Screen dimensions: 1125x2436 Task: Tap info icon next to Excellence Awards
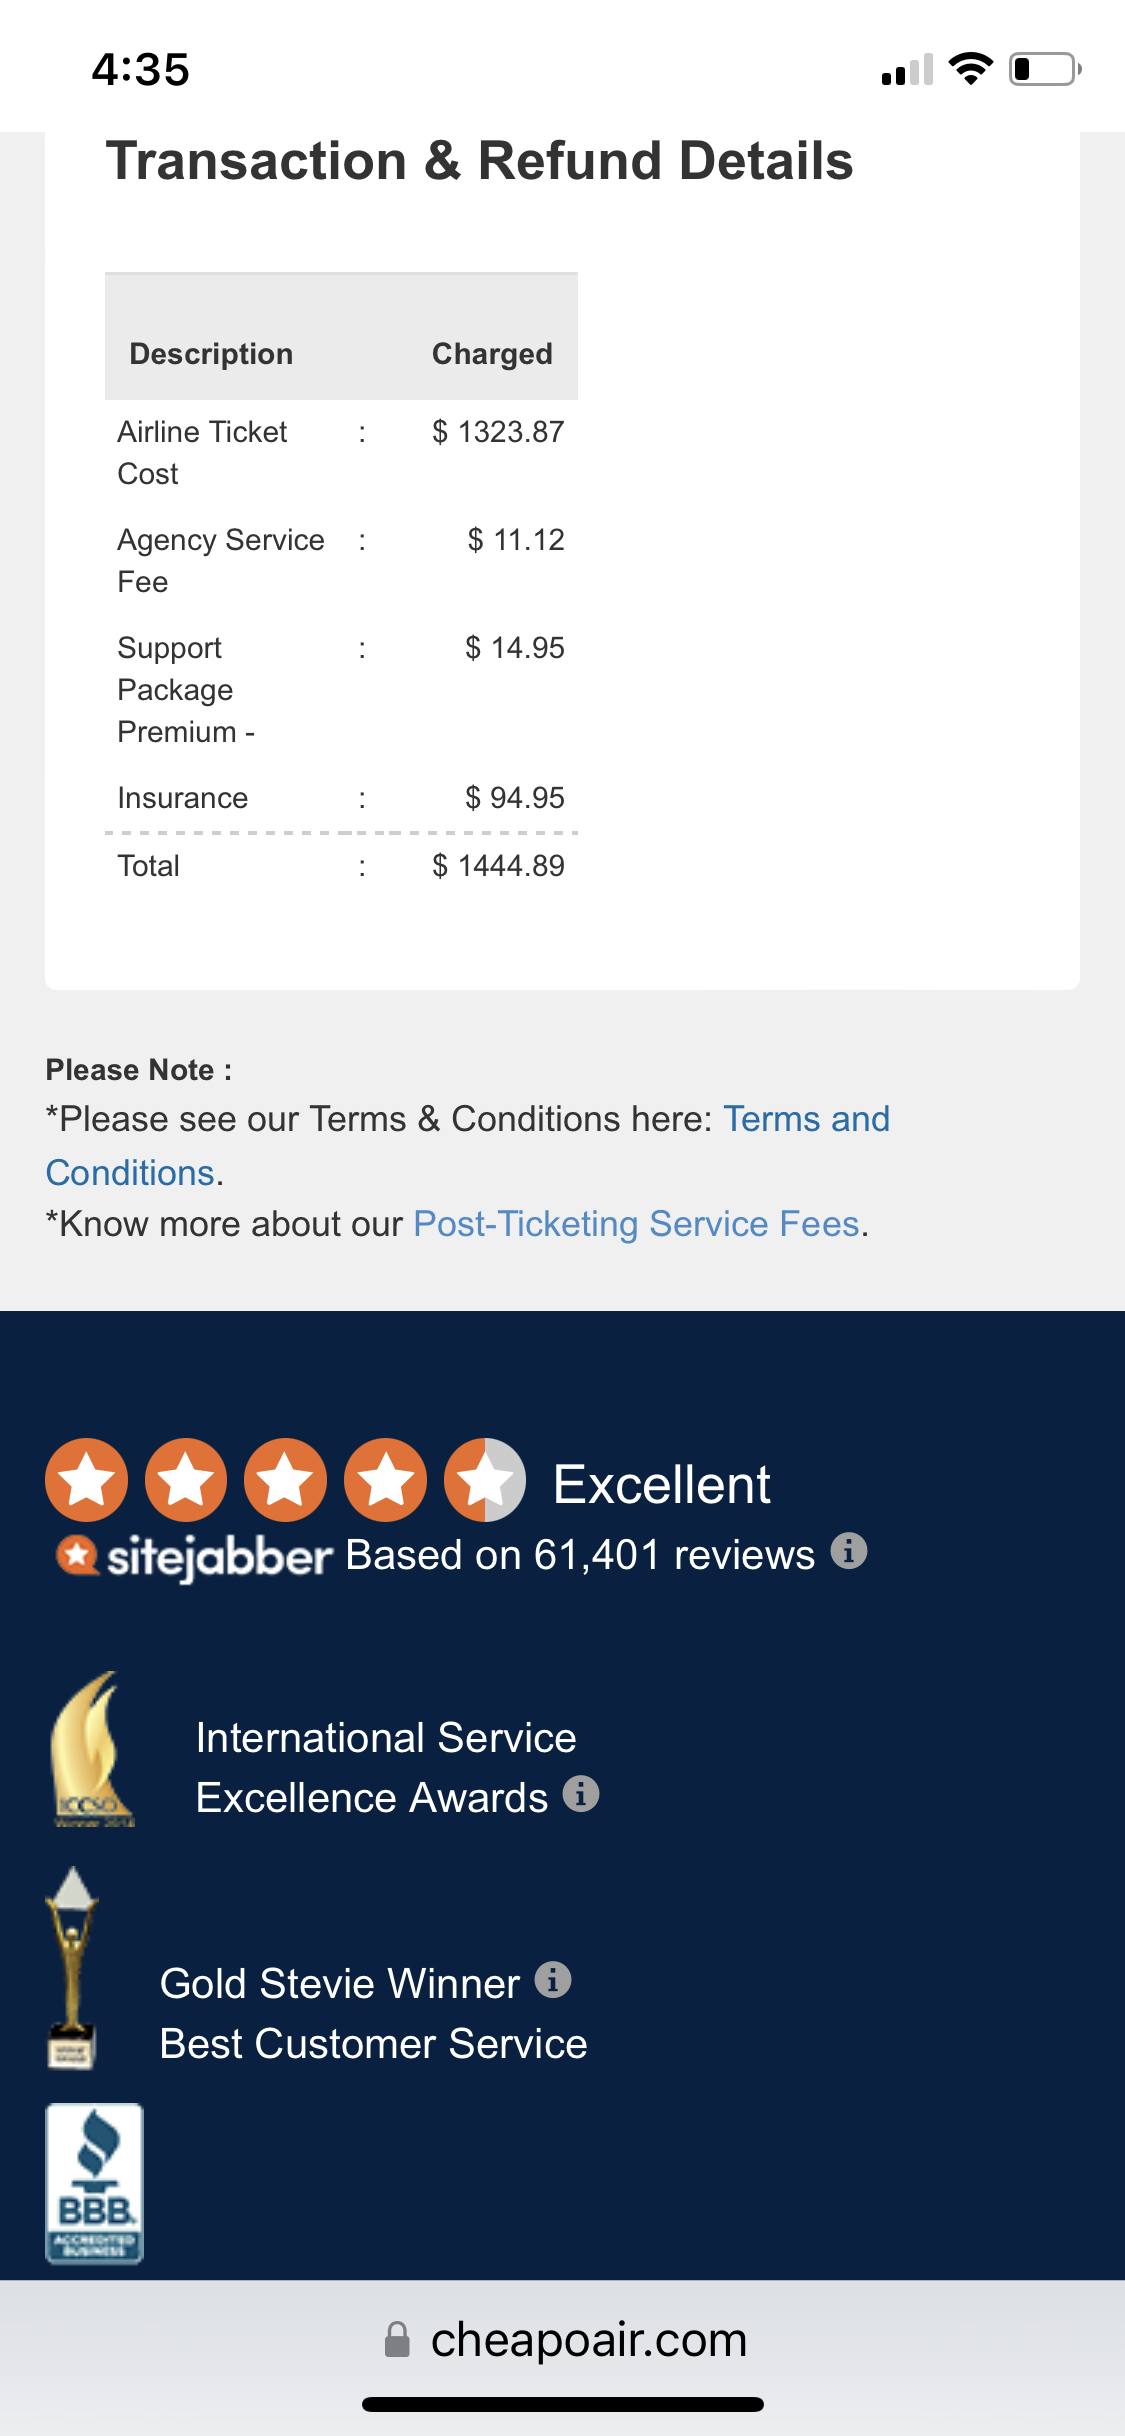581,1794
